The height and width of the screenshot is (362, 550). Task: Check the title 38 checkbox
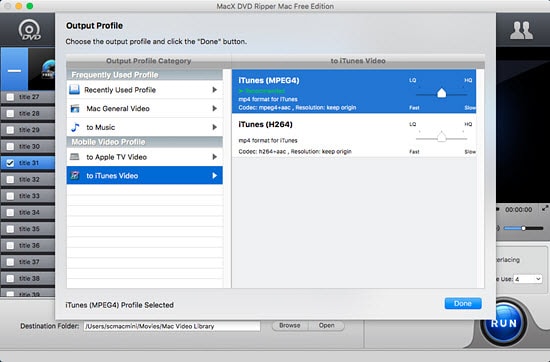[x=11, y=279]
